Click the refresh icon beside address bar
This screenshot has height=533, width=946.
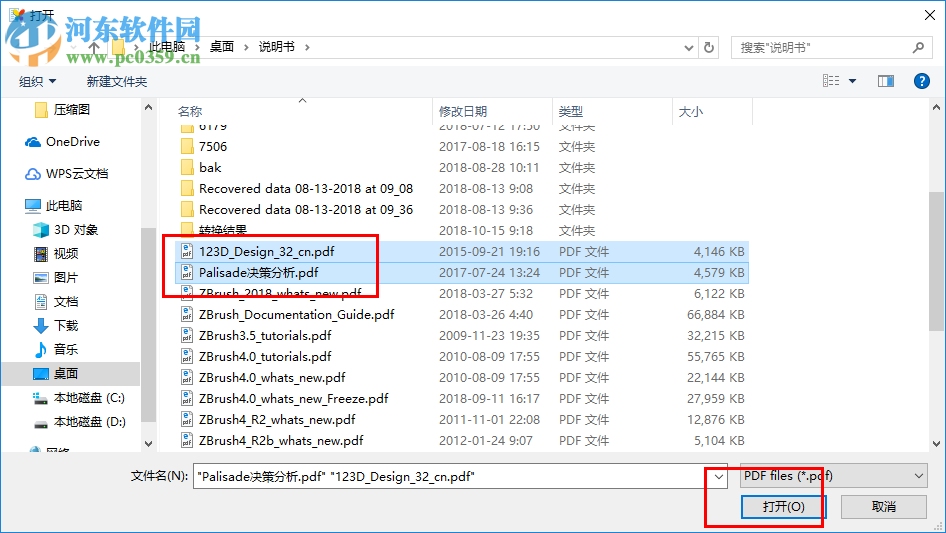pos(709,47)
